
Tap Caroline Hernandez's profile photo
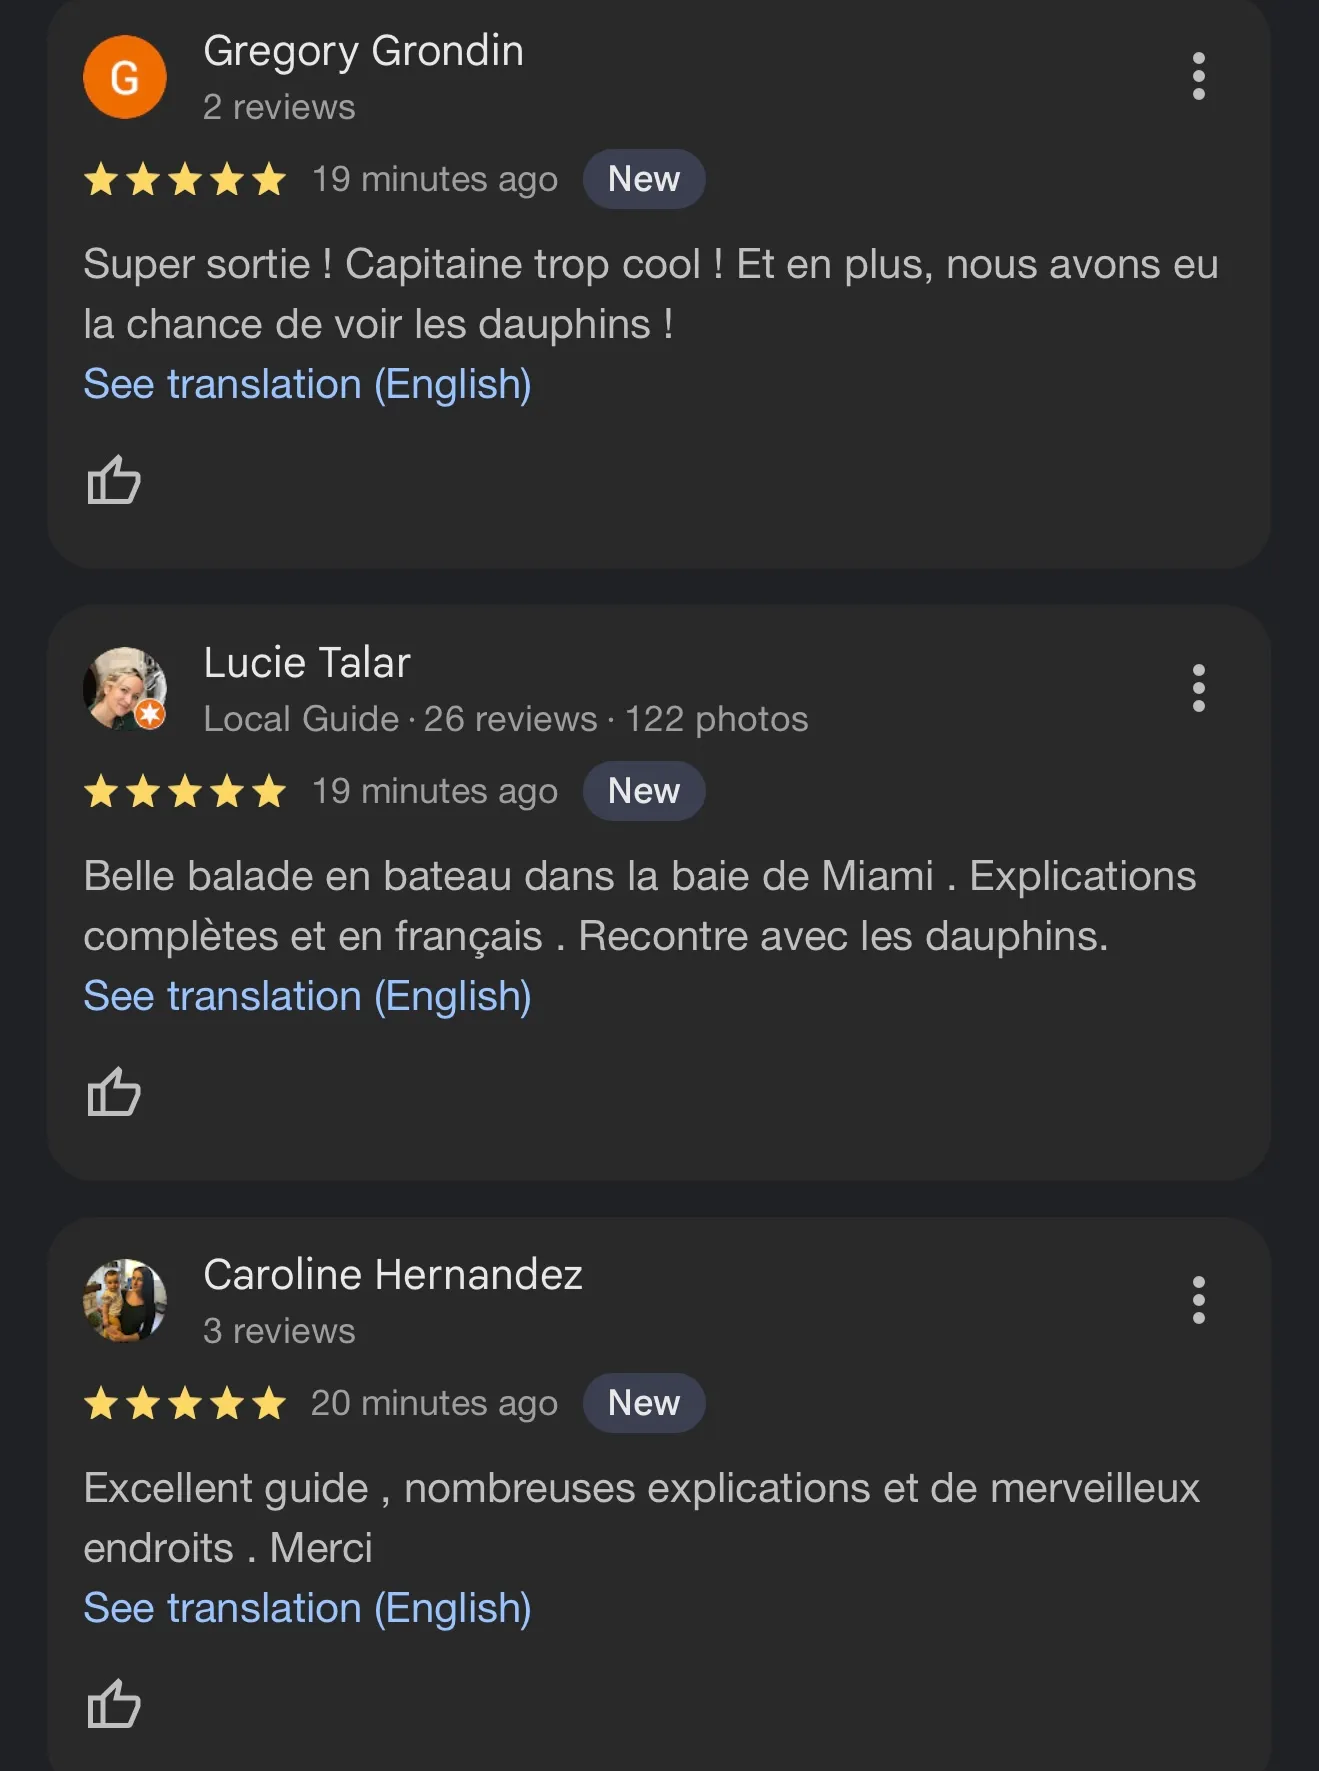125,1300
